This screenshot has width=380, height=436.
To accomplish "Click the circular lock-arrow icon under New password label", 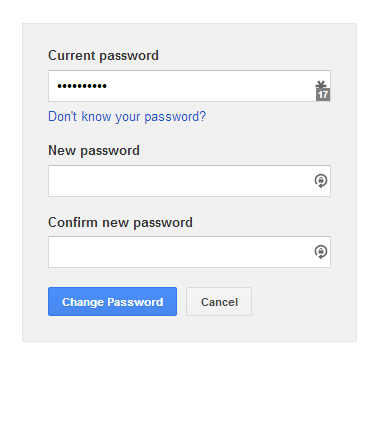I will [321, 181].
